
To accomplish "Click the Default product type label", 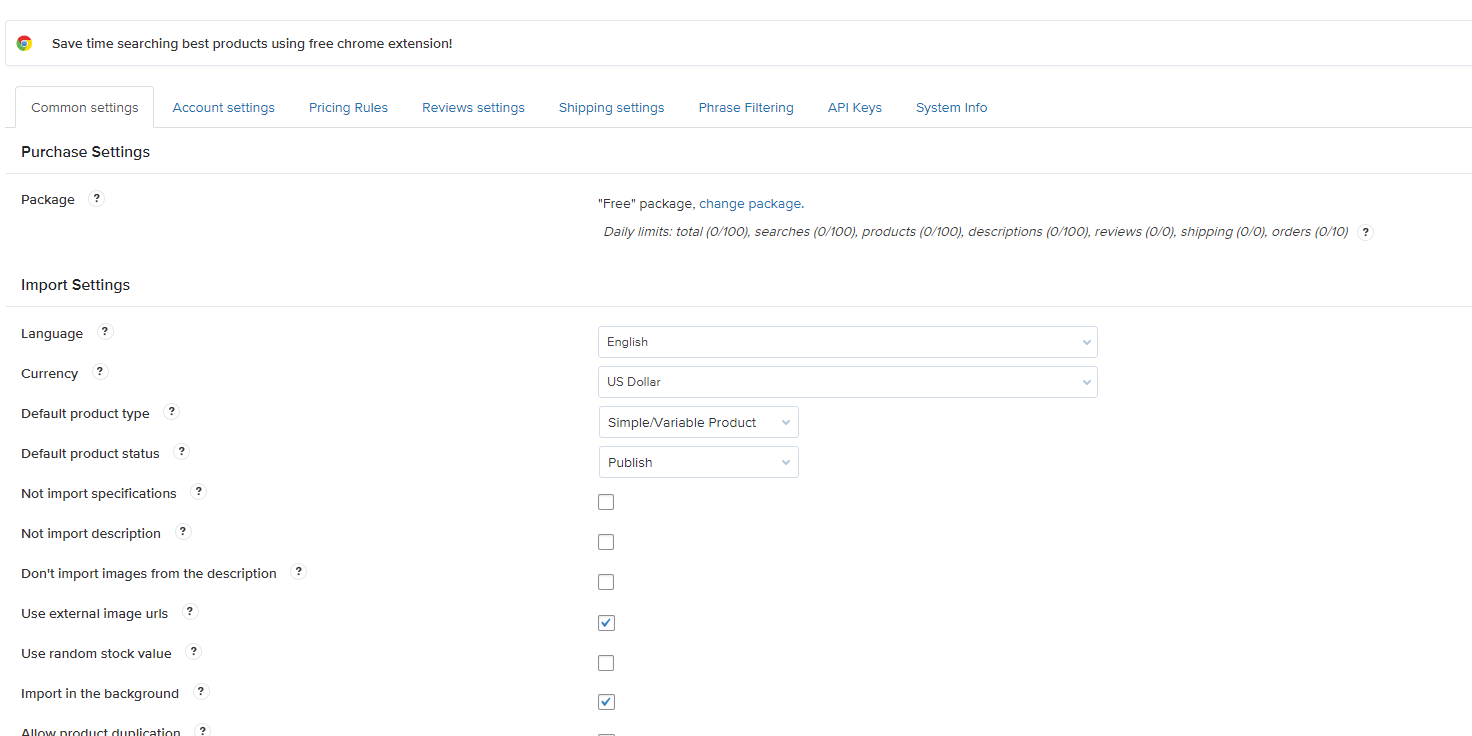I will pos(85,414).
